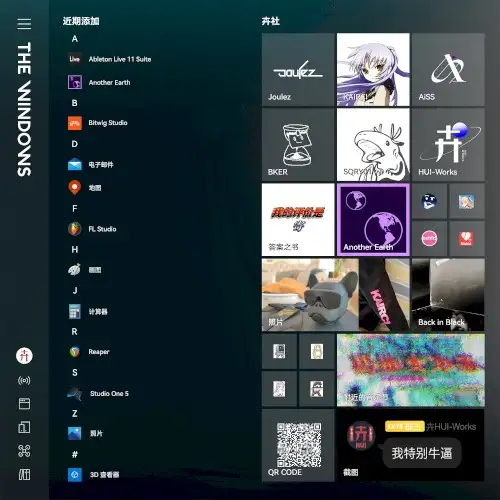The width and height of the screenshot is (500, 500).
Task: Select the BKER hourglass tile
Action: [x=298, y=145]
